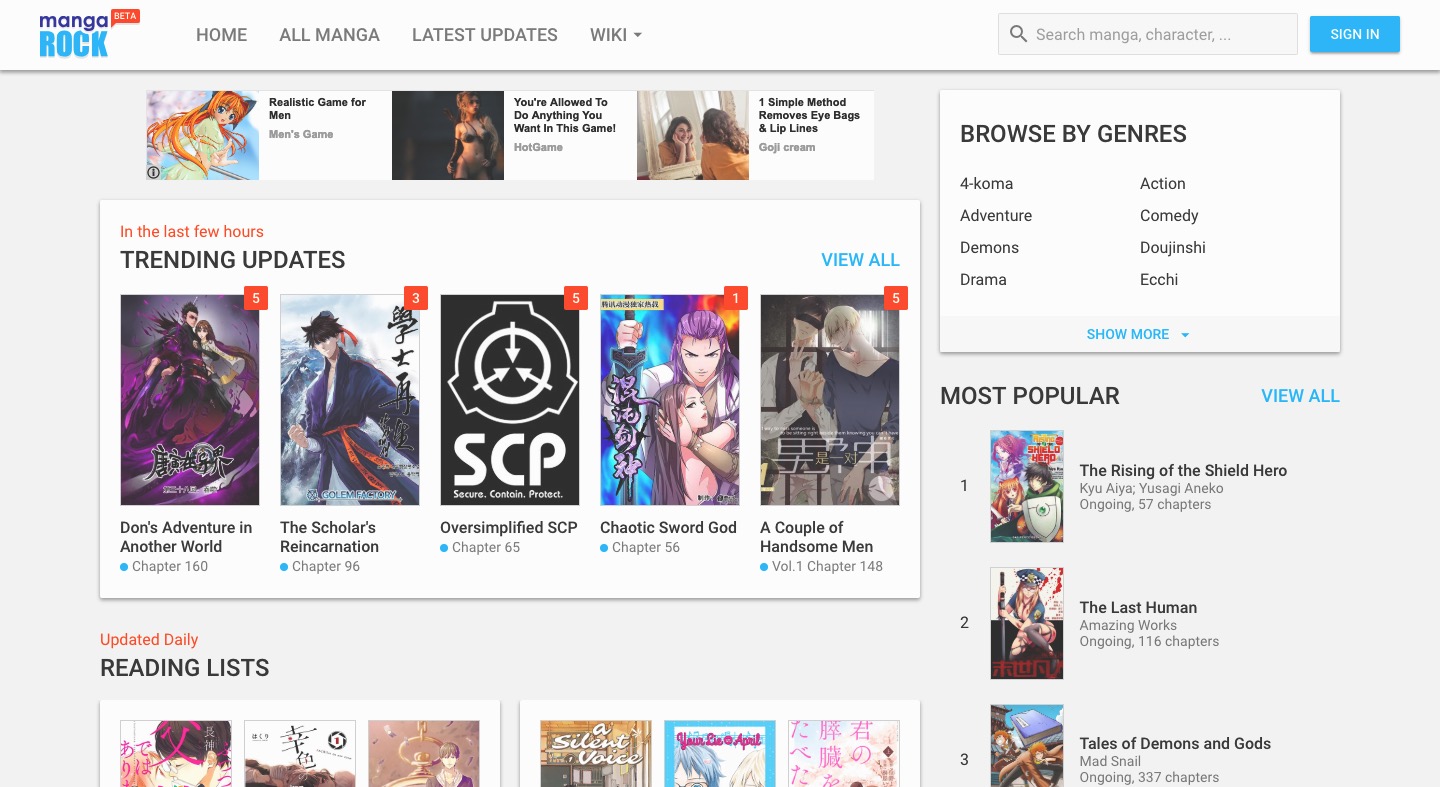This screenshot has height=787, width=1440.
Task: Click badge 5 on Don's Adventure cover
Action: 256,298
